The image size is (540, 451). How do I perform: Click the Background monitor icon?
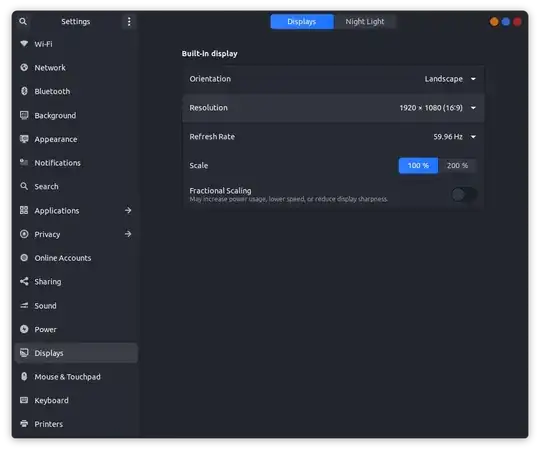(24, 115)
